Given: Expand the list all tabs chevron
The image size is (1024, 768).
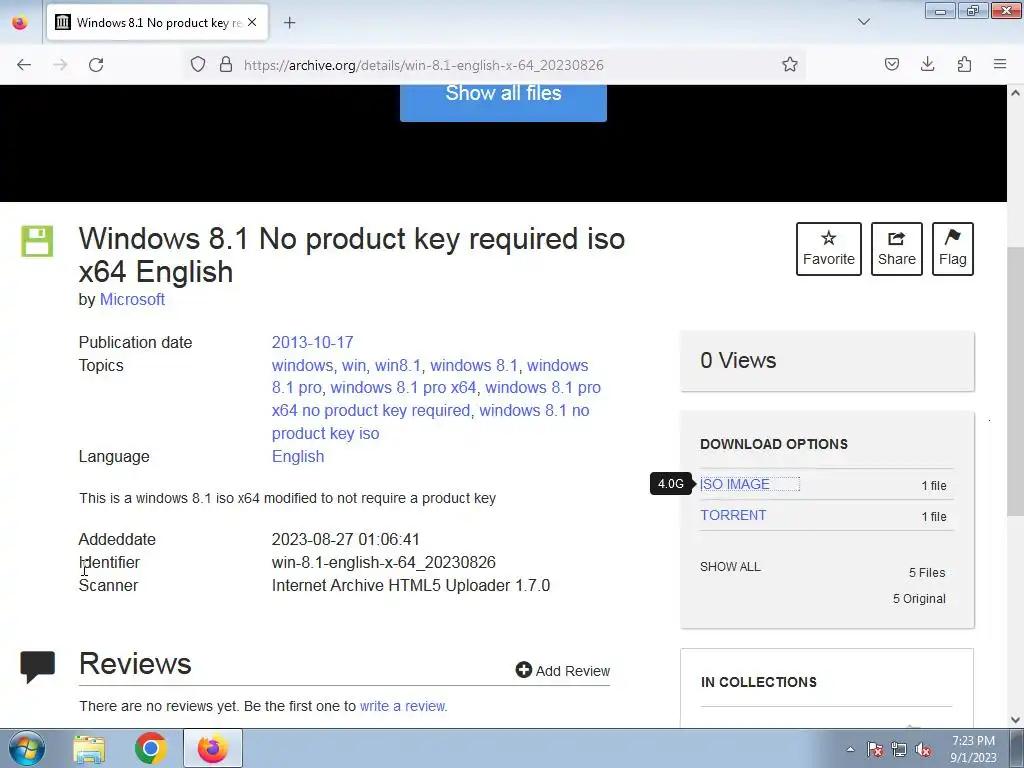Looking at the screenshot, I should point(863,22).
